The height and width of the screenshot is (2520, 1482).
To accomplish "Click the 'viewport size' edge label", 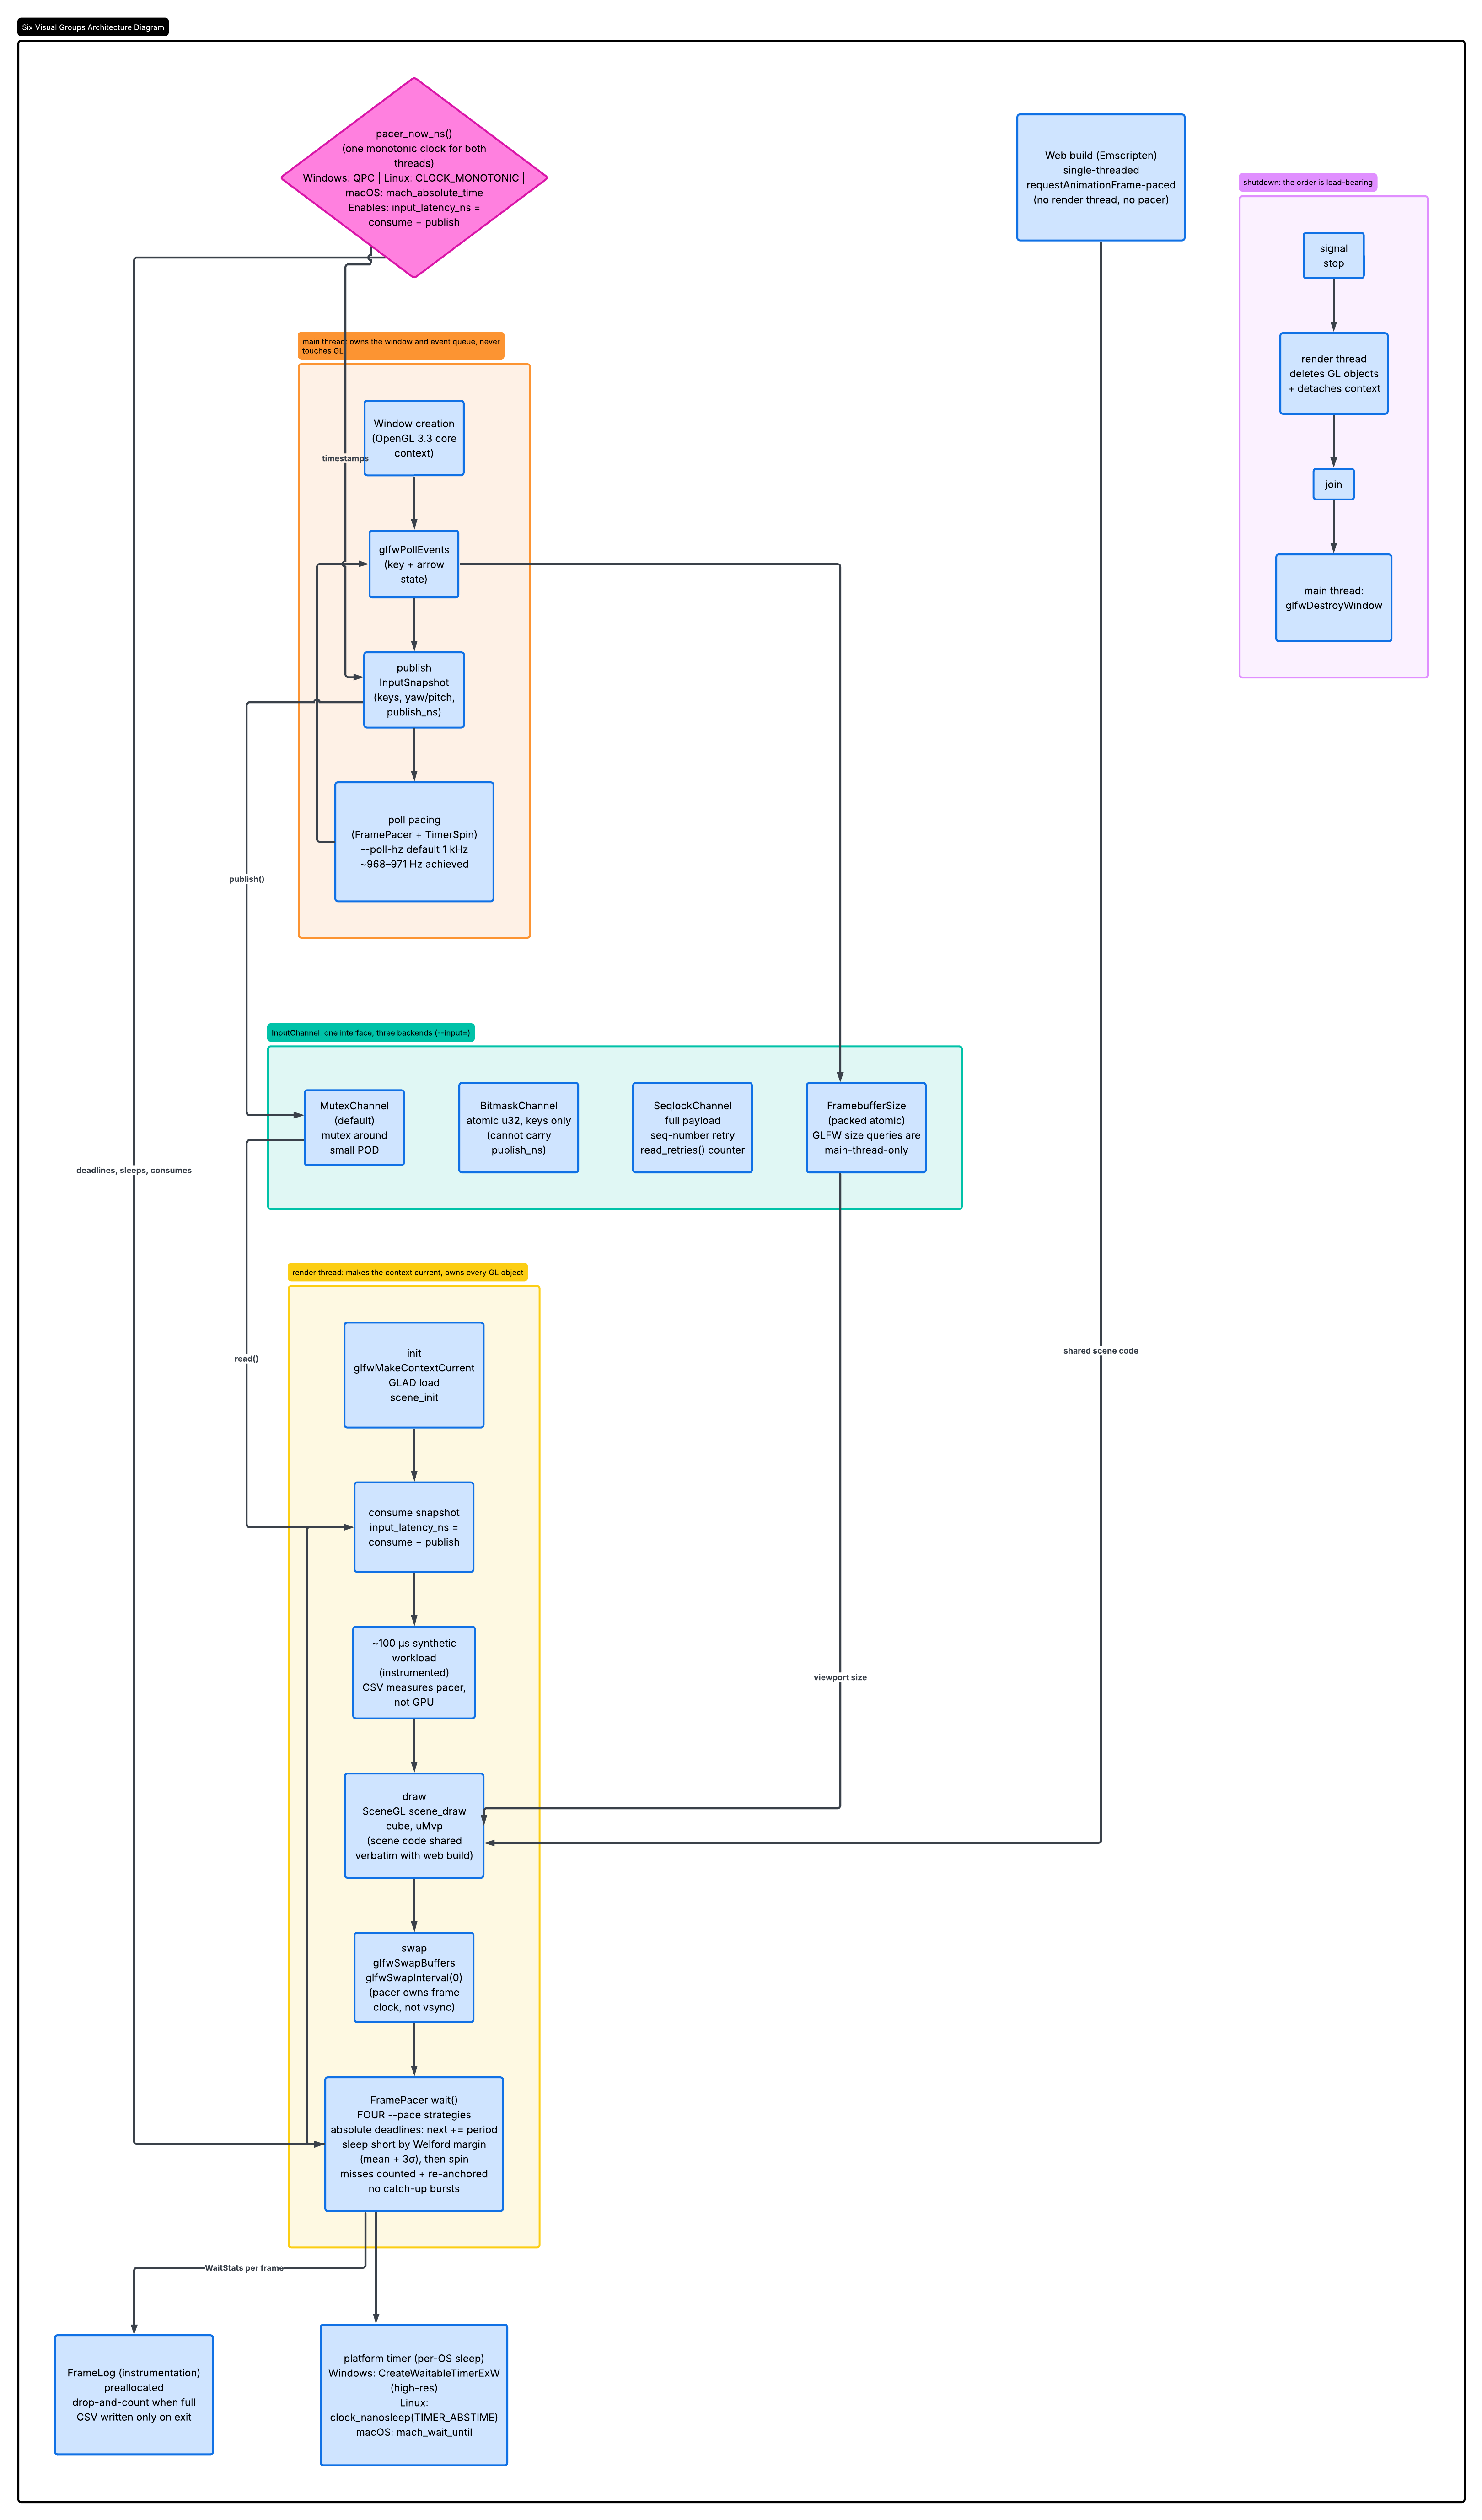I will coord(840,1677).
